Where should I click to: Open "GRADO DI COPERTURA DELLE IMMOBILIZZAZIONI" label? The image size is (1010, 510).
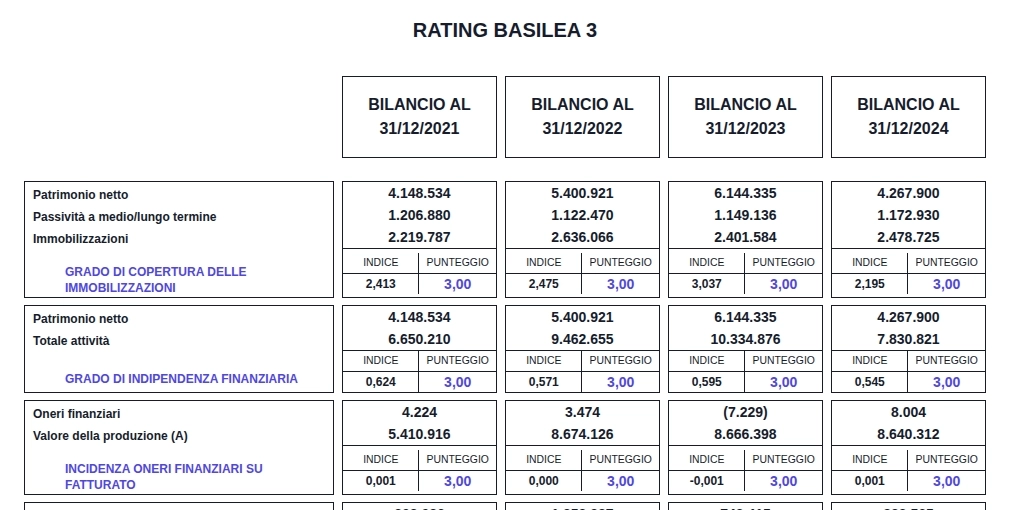[155, 279]
